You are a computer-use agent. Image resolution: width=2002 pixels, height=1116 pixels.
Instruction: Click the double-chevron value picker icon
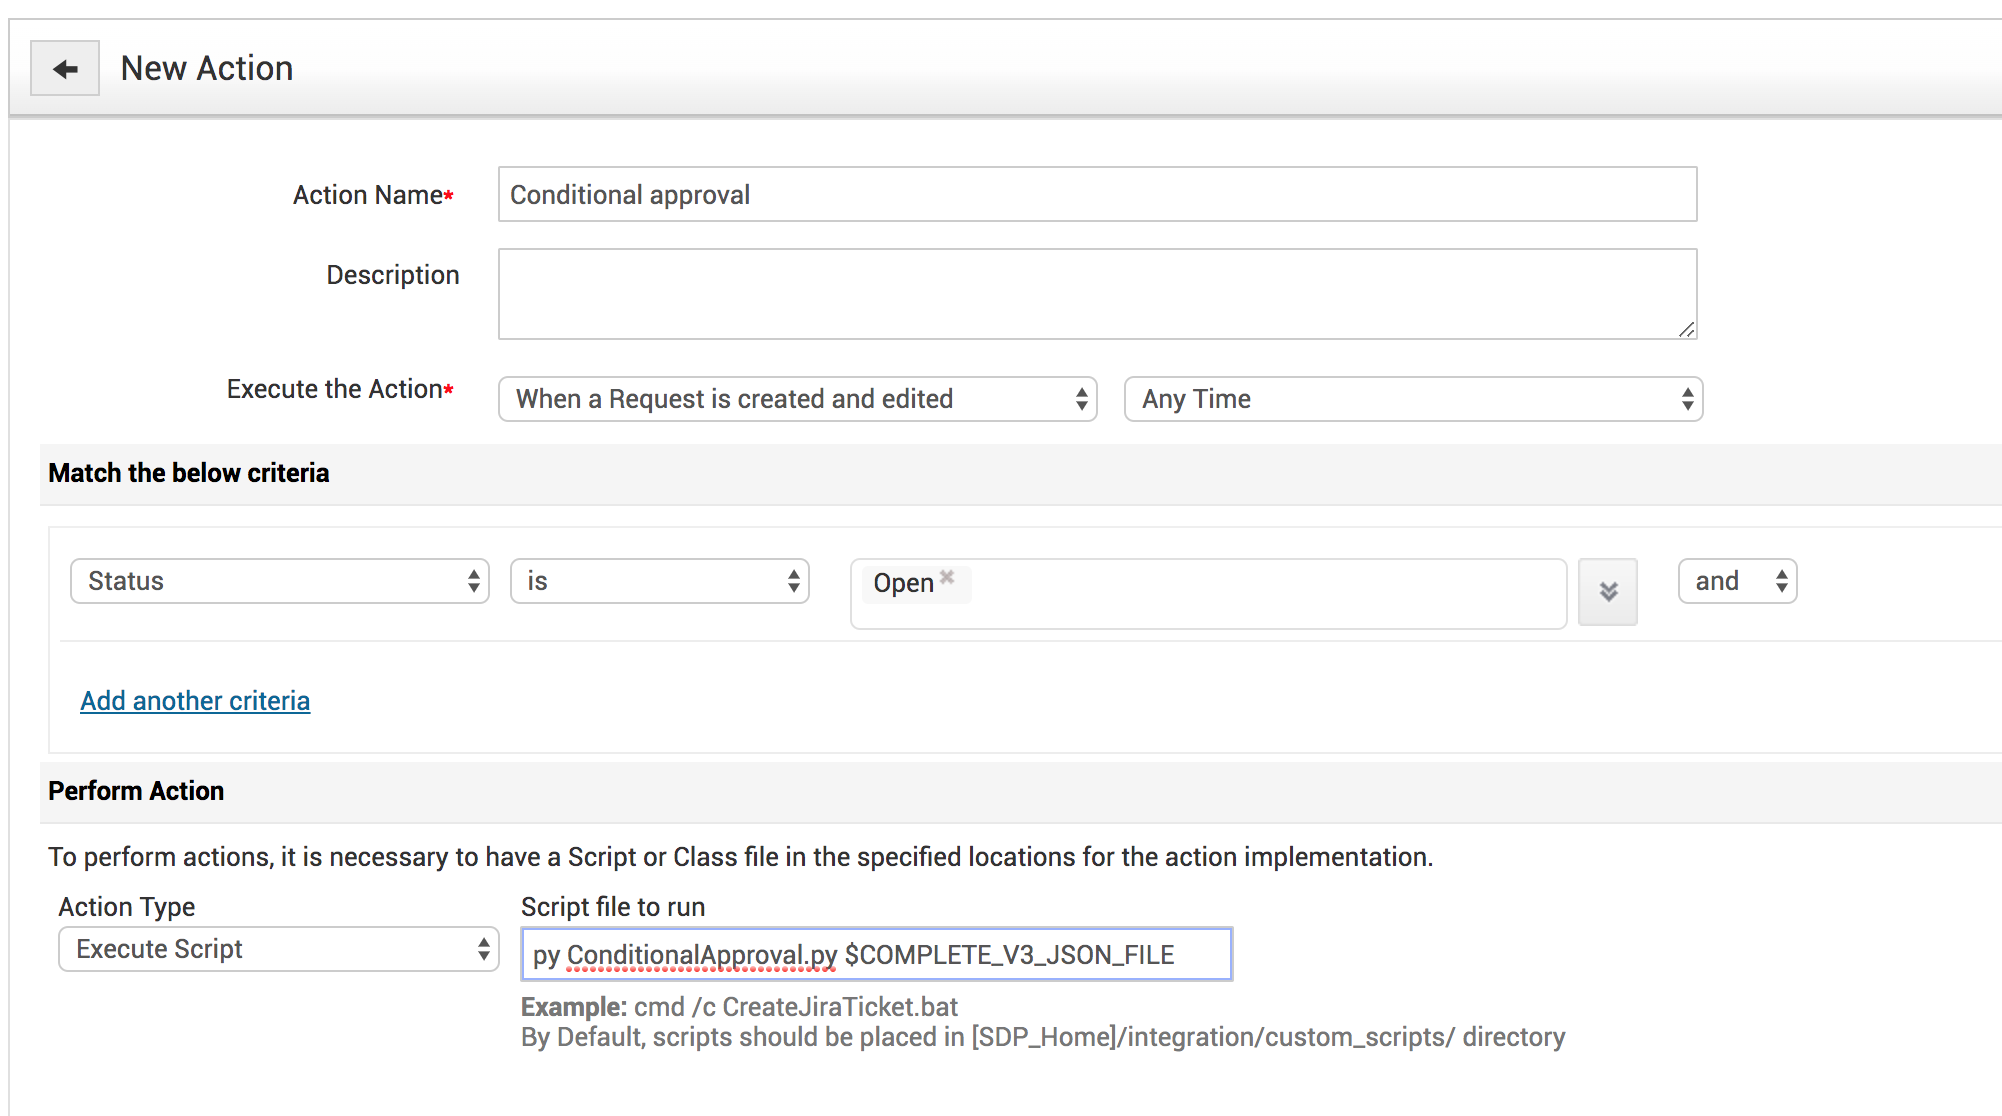click(1607, 592)
